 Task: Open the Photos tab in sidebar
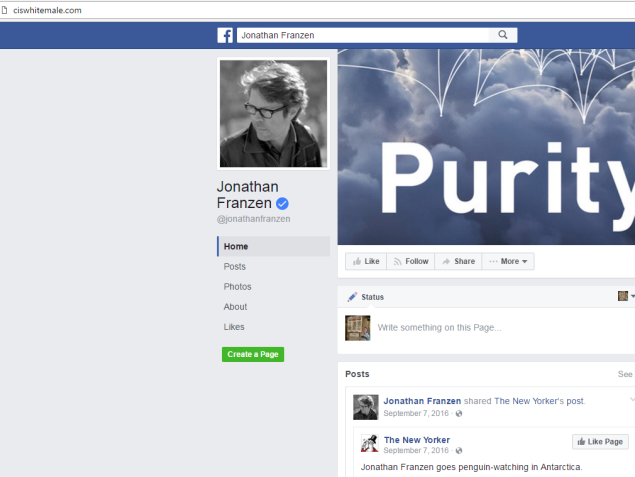pyautogui.click(x=237, y=287)
